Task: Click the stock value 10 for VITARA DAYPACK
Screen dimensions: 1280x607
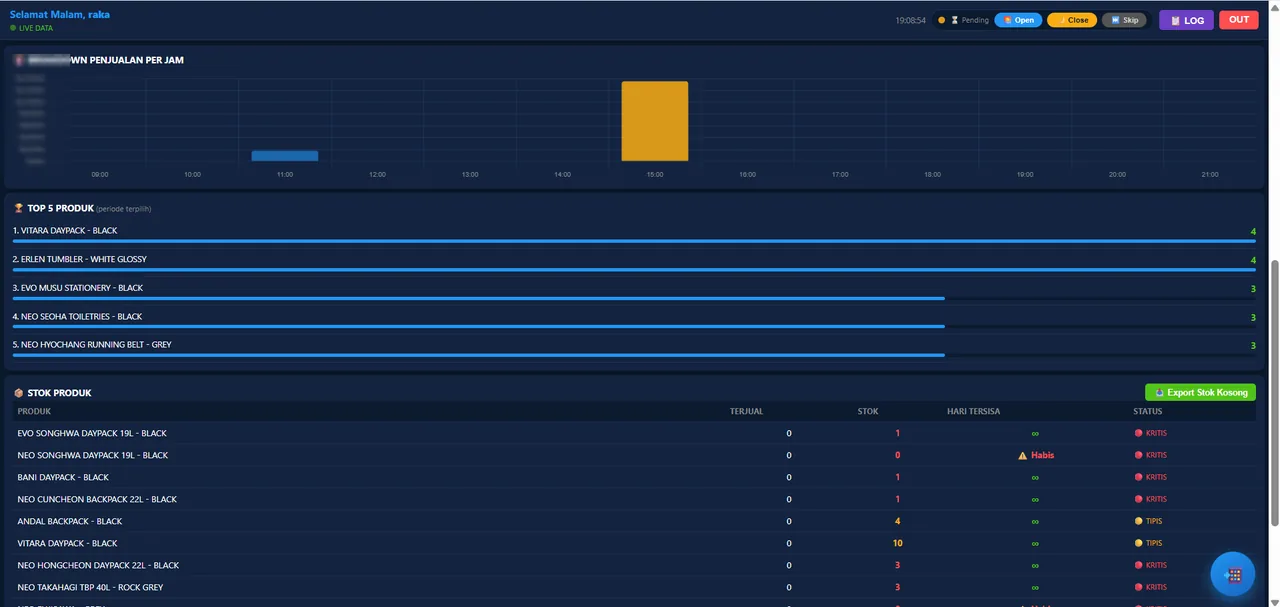Action: click(x=898, y=543)
